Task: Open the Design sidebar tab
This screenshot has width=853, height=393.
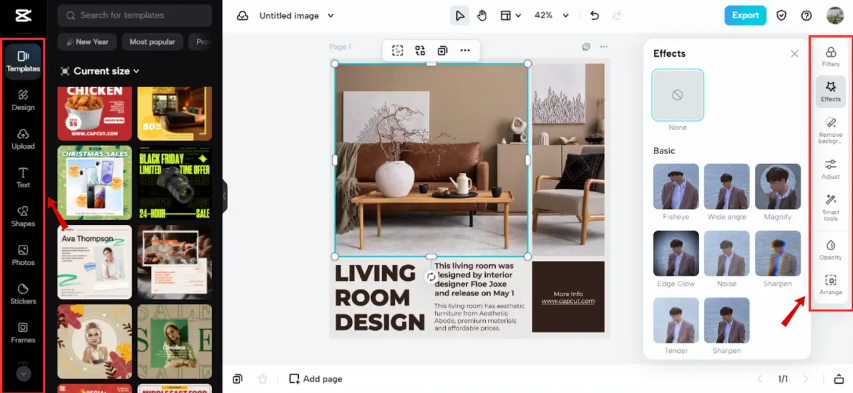Action: (x=23, y=101)
